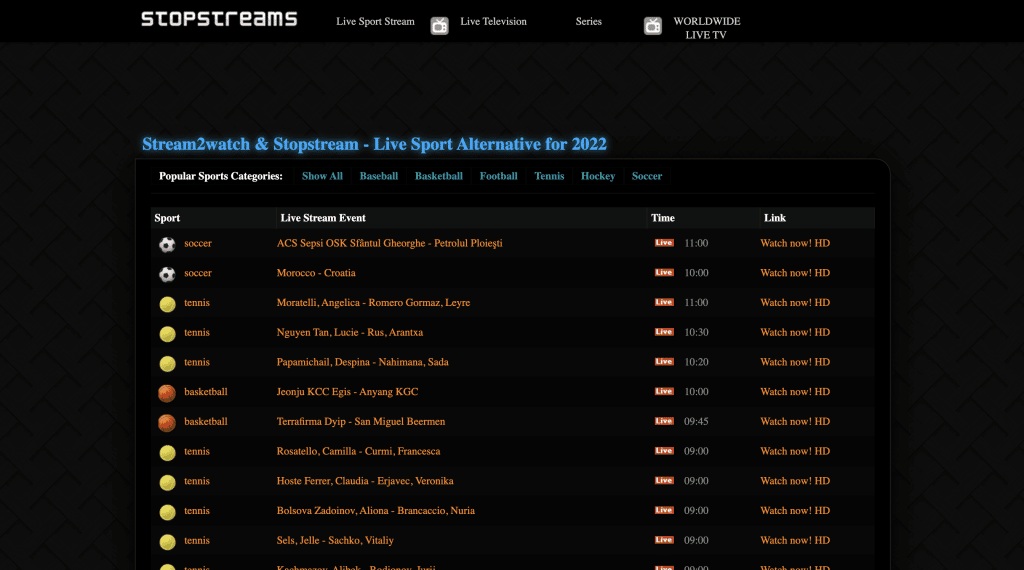Click the basketball icon for Terrafirma Dyip row
This screenshot has height=570, width=1024.
tap(167, 422)
